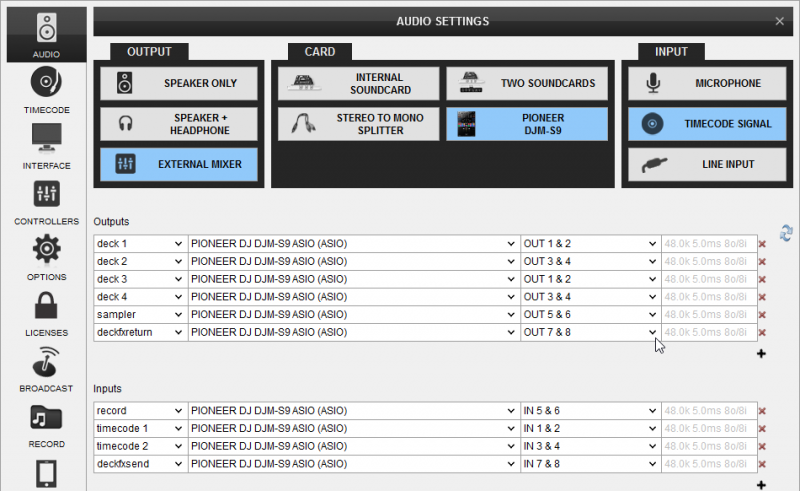The width and height of the screenshot is (800, 491).
Task: Click the refresh audio devices icon
Action: coord(786,232)
